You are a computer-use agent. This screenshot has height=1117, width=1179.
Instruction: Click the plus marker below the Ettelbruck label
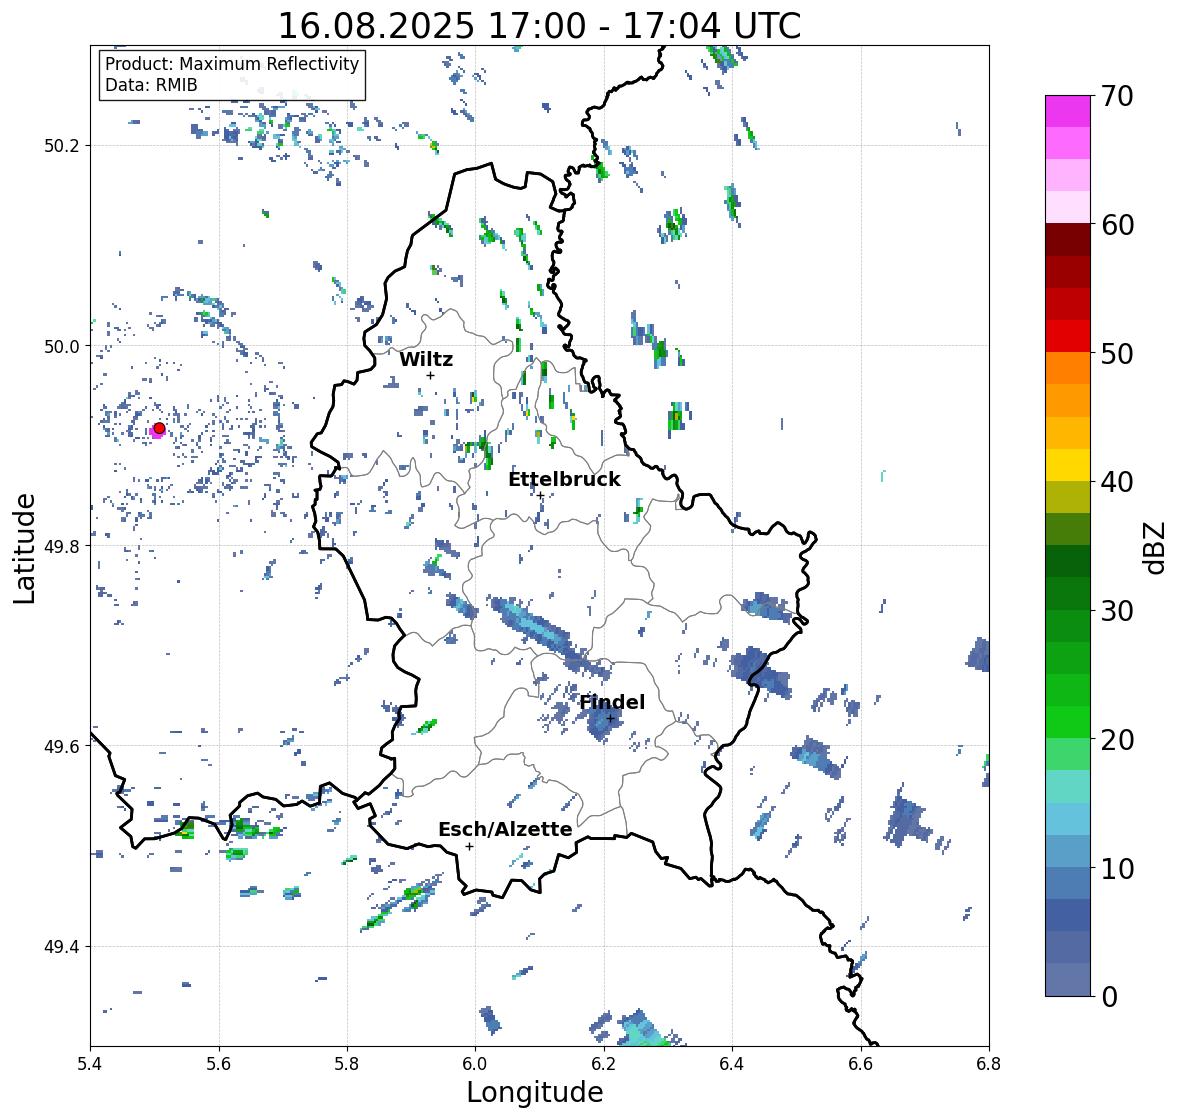pos(540,495)
